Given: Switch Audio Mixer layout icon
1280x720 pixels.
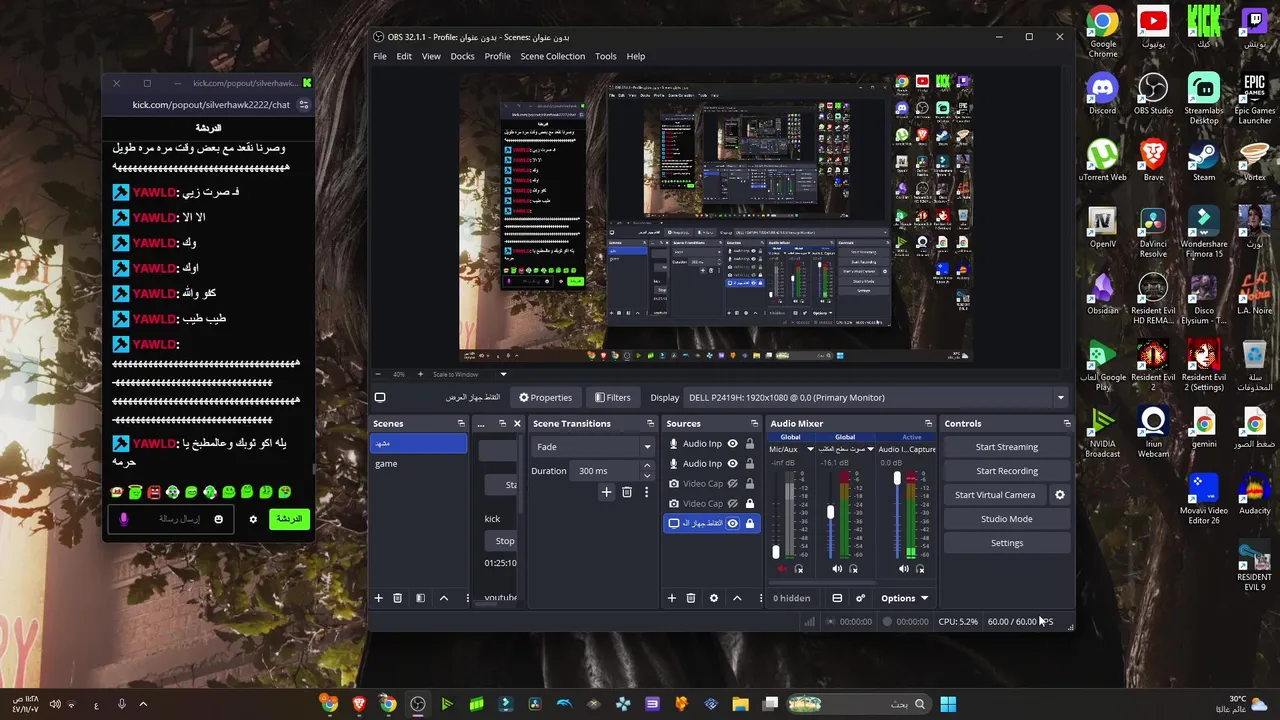Looking at the screenshot, I should click(x=837, y=598).
